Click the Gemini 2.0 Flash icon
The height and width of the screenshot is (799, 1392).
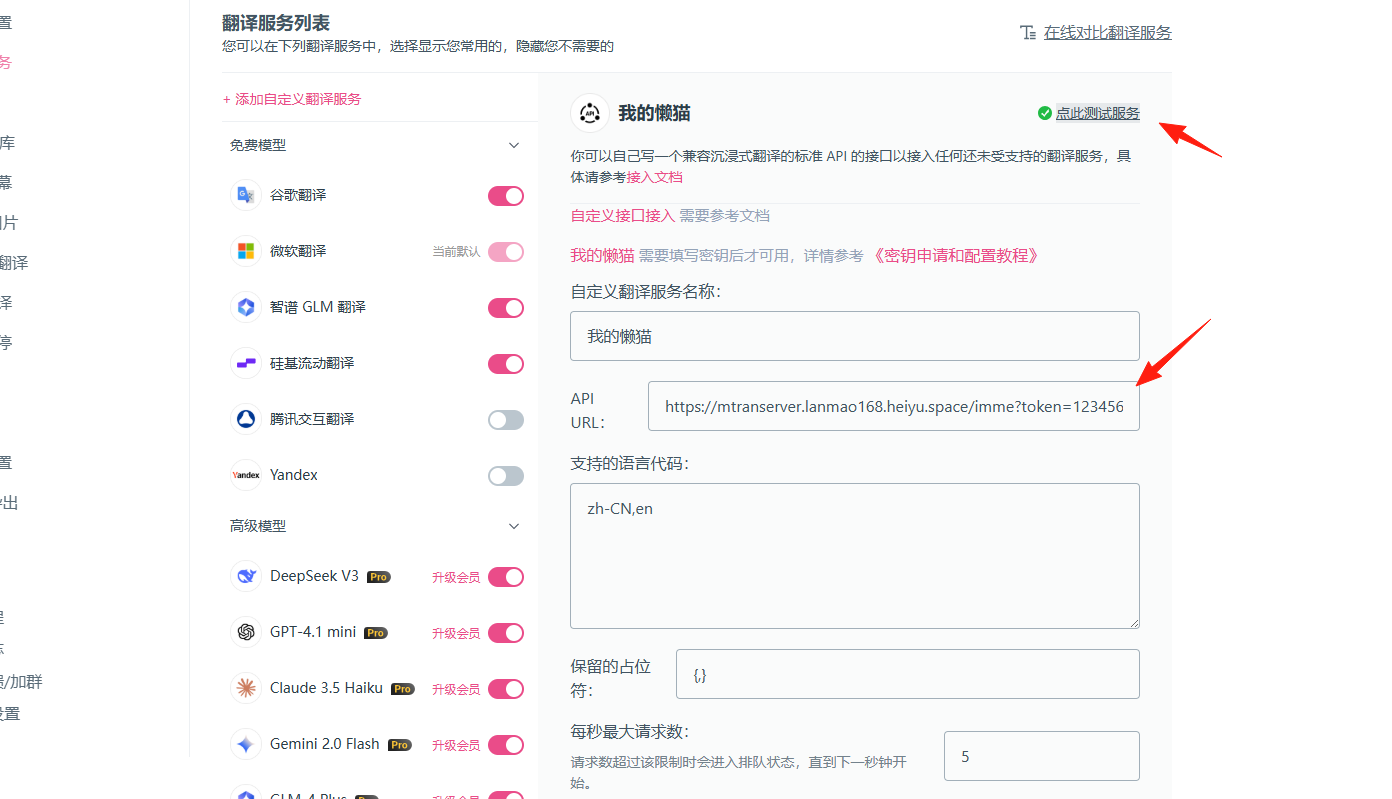point(246,744)
